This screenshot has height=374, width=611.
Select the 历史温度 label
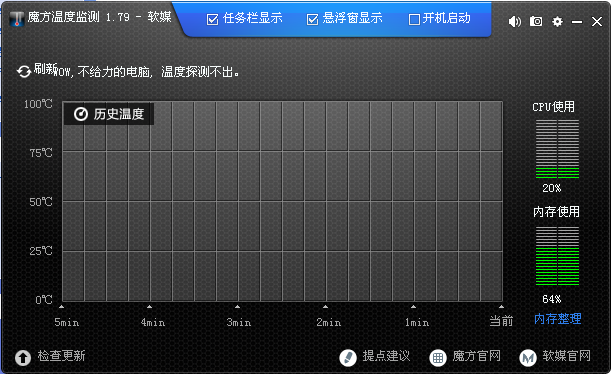(x=119, y=114)
